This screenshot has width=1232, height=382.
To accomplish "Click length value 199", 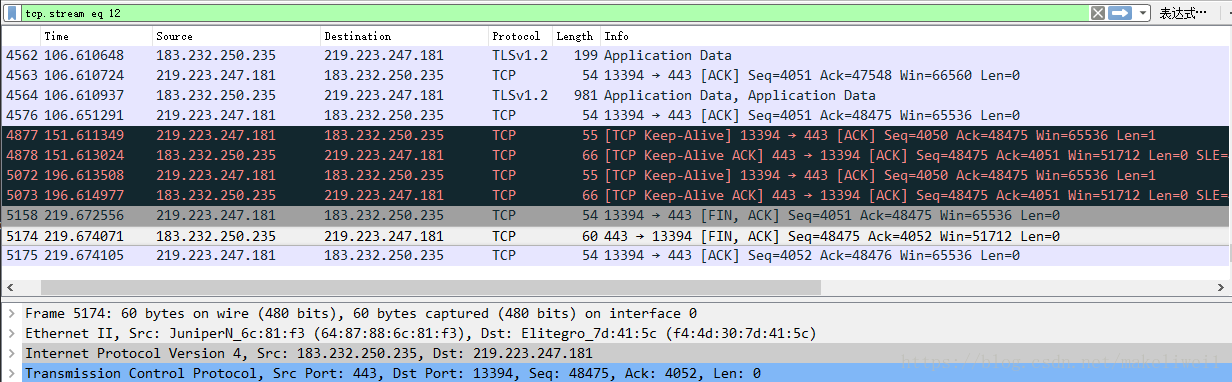I will (x=586, y=56).
